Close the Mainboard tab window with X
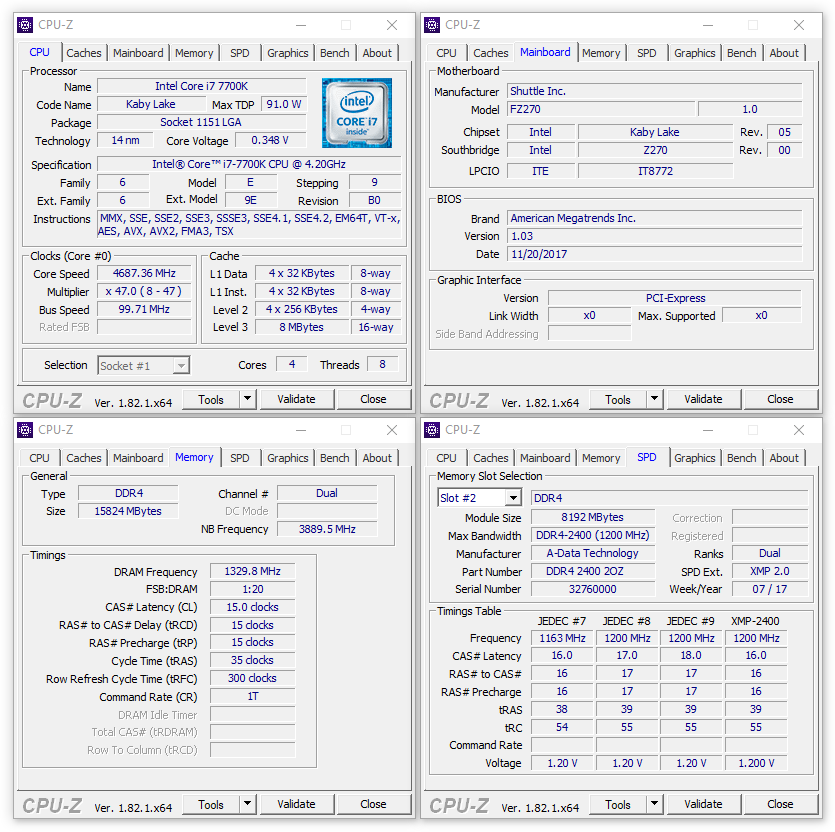 click(799, 25)
